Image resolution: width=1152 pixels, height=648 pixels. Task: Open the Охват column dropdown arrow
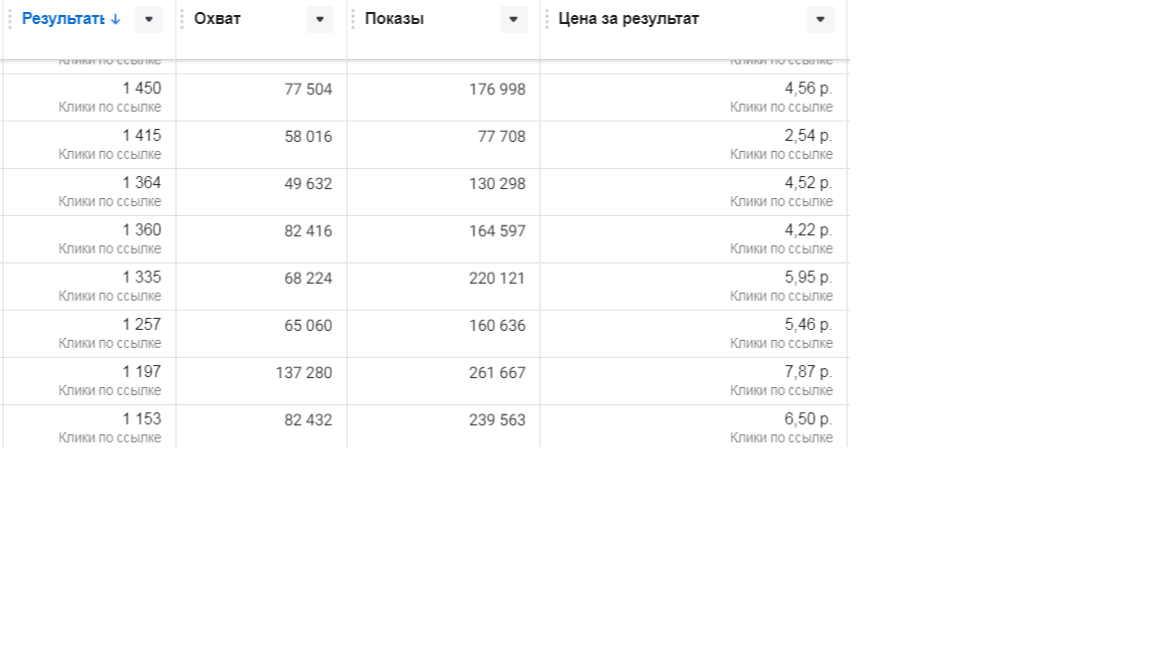click(x=320, y=19)
